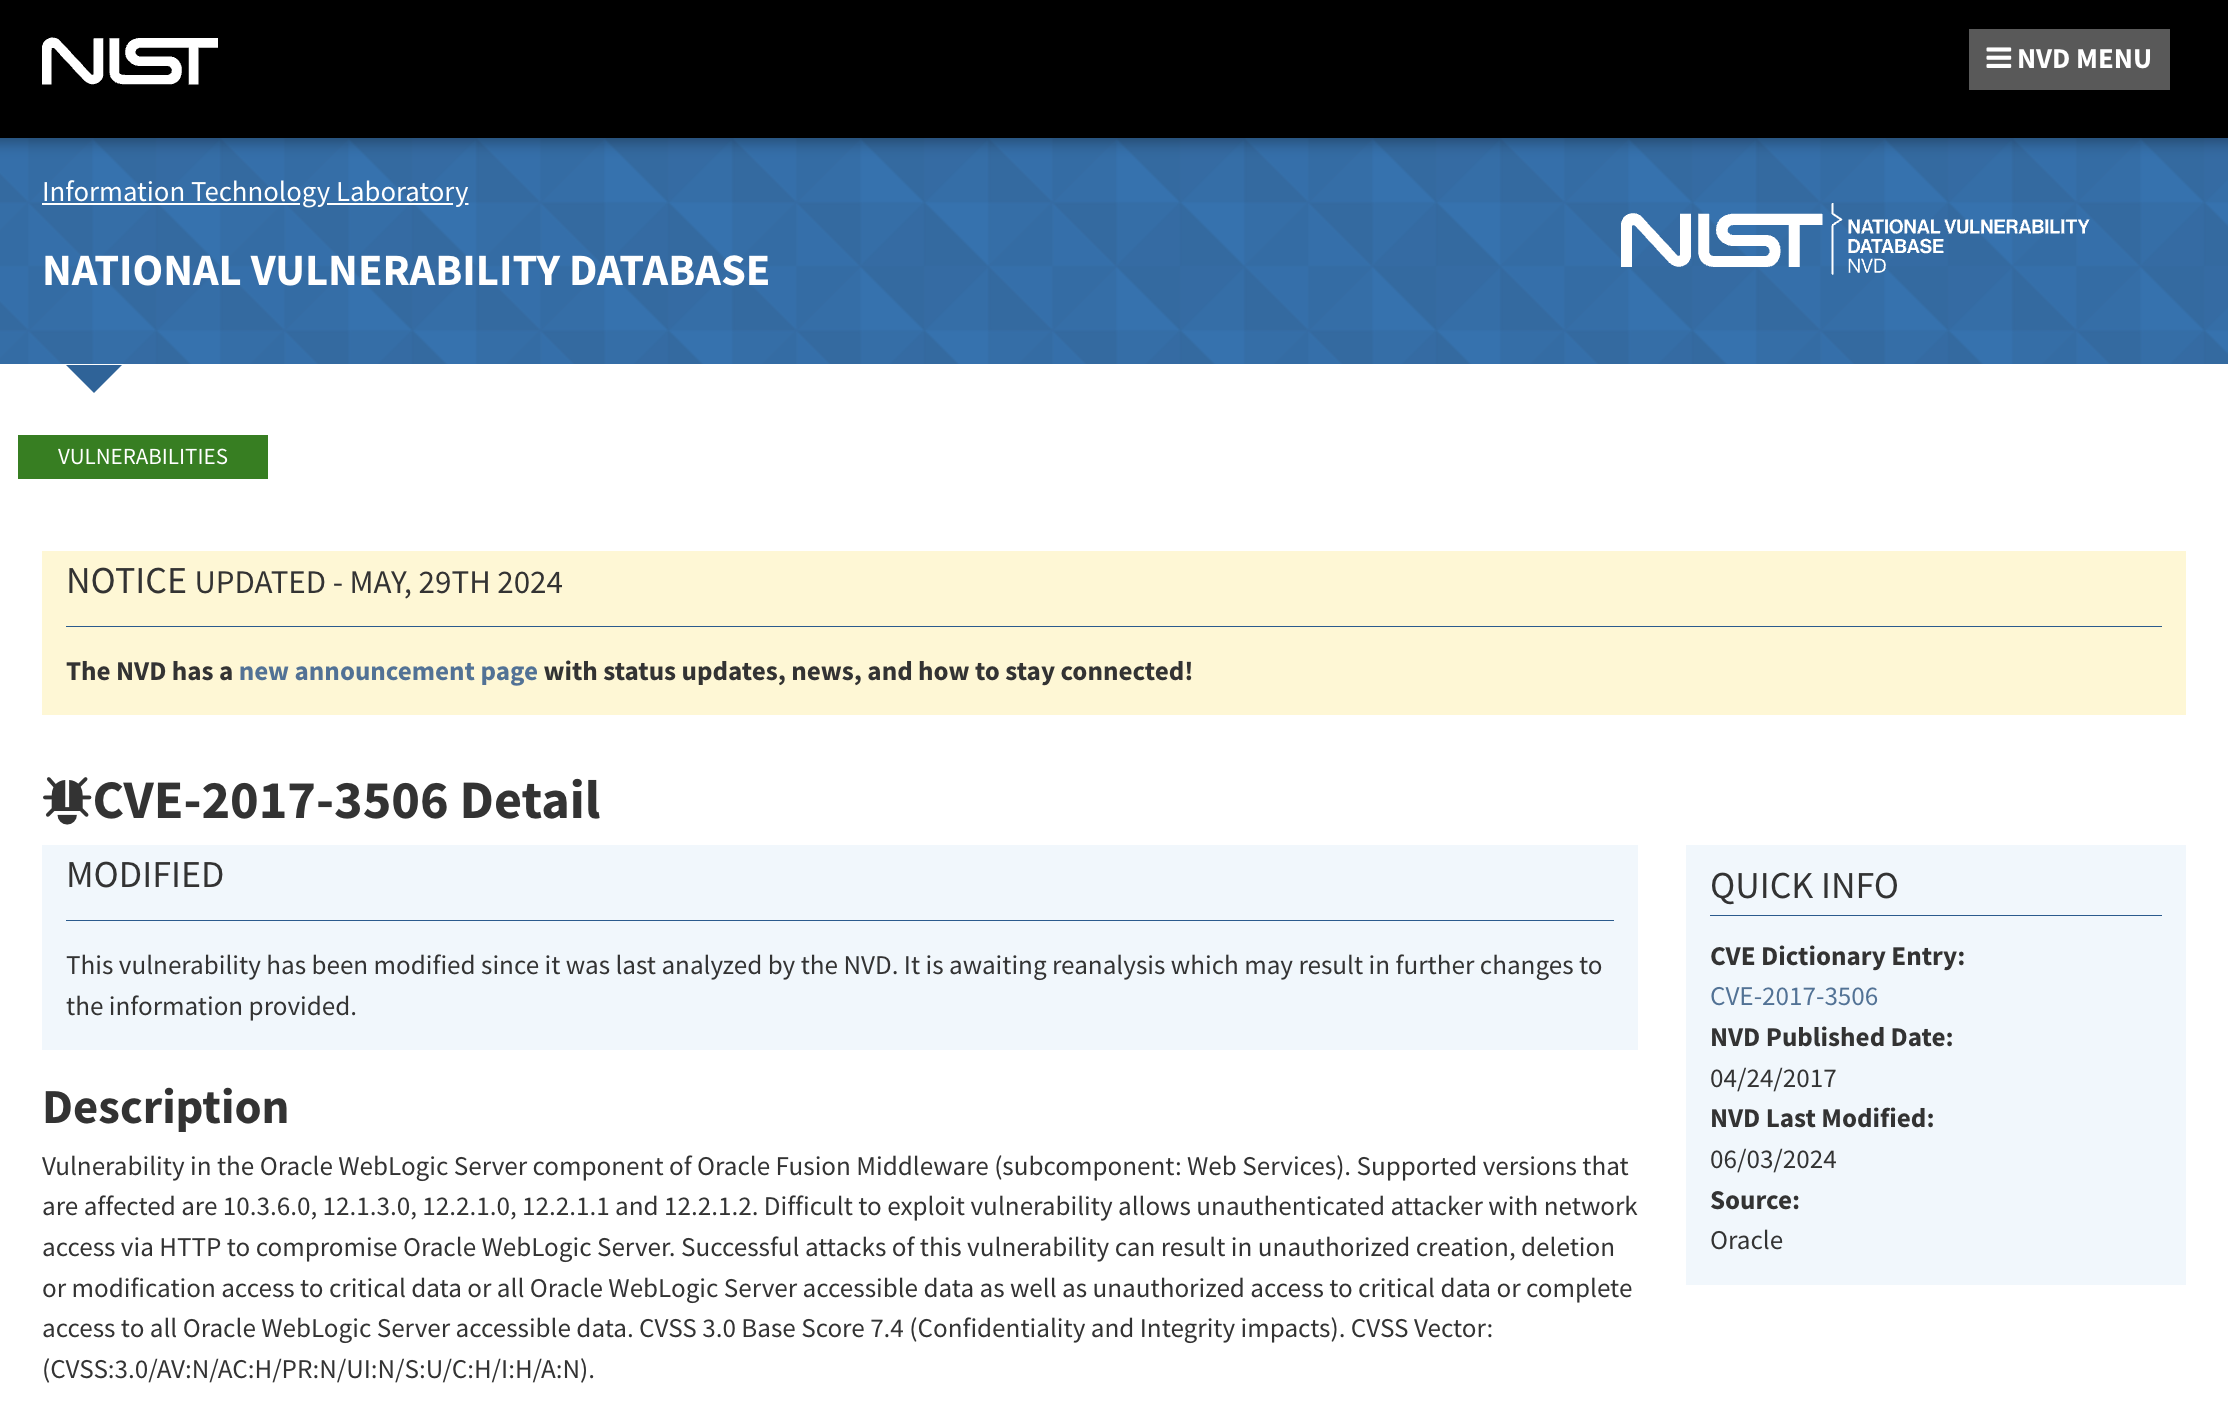Click the NVD Last Modified date 06/03/2024
The height and width of the screenshot is (1422, 2228).
tap(1772, 1159)
